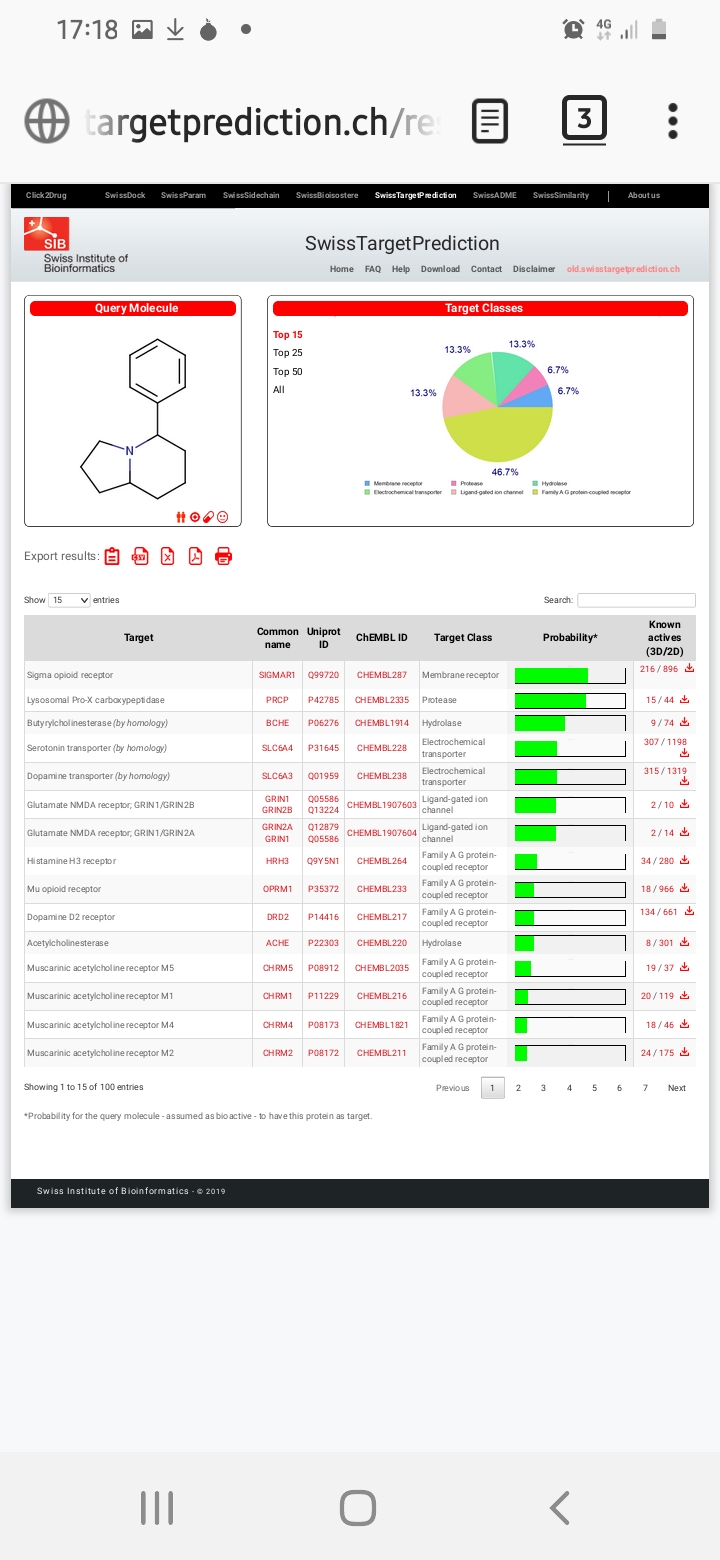Viewport: 720px width, 1560px height.
Task: Open the browser tabs switcher showing 3
Action: [x=585, y=121]
